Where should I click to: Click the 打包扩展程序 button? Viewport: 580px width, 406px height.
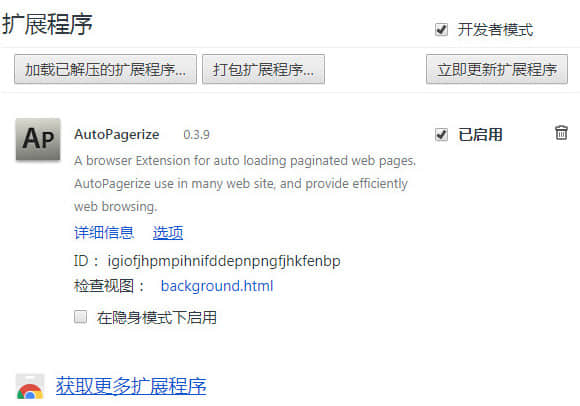click(263, 69)
